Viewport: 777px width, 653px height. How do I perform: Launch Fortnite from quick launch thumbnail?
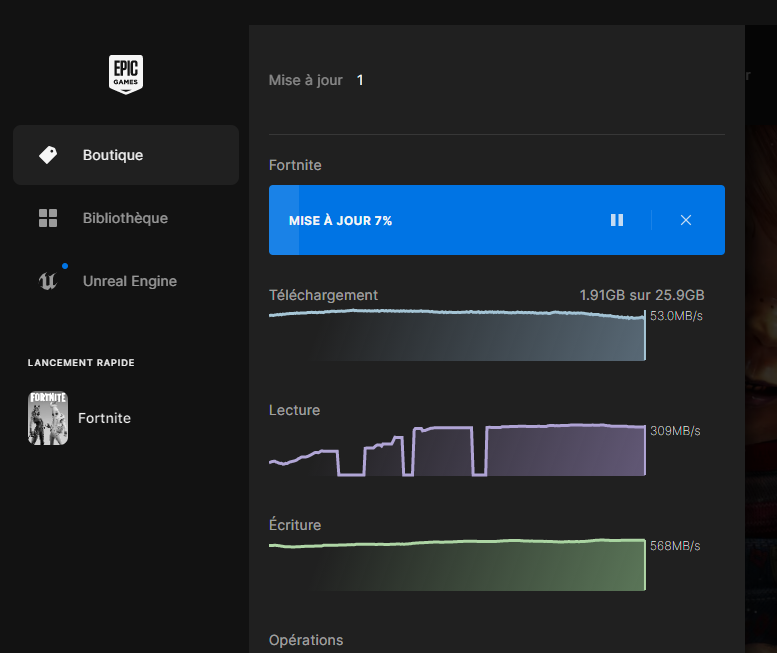[48, 418]
